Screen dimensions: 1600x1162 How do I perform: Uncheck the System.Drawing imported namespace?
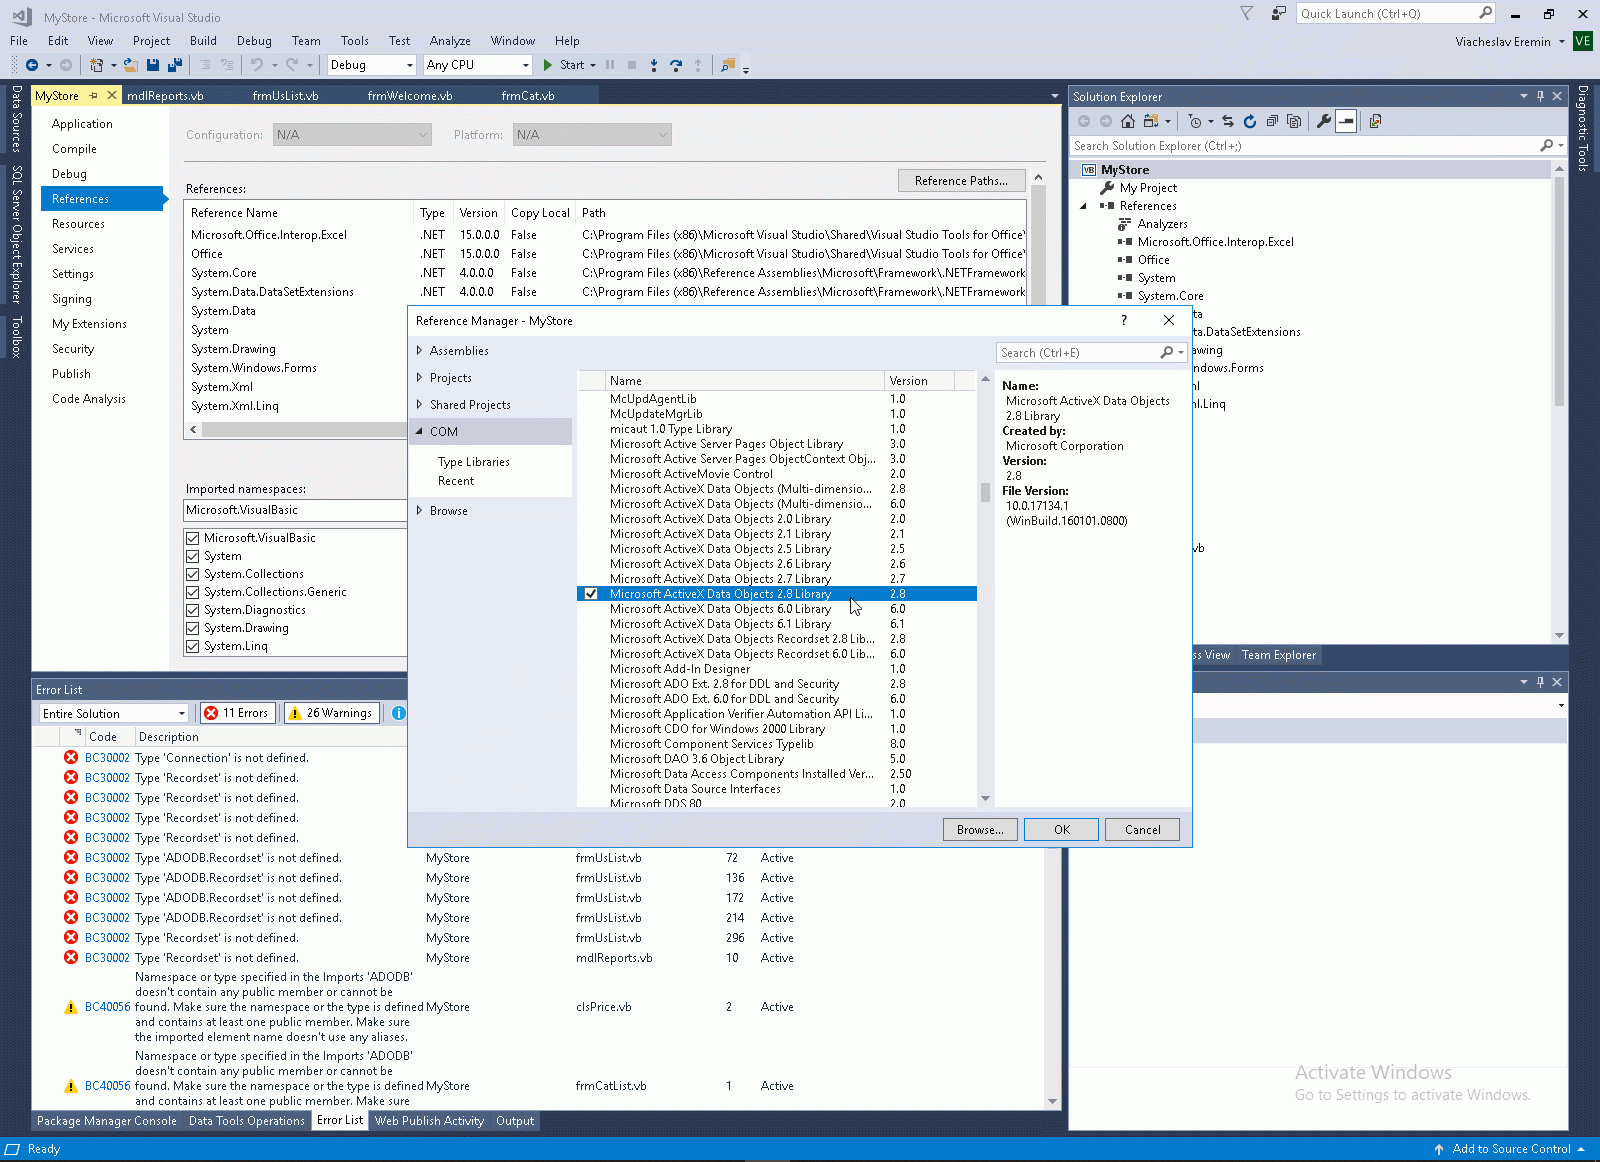tap(193, 628)
